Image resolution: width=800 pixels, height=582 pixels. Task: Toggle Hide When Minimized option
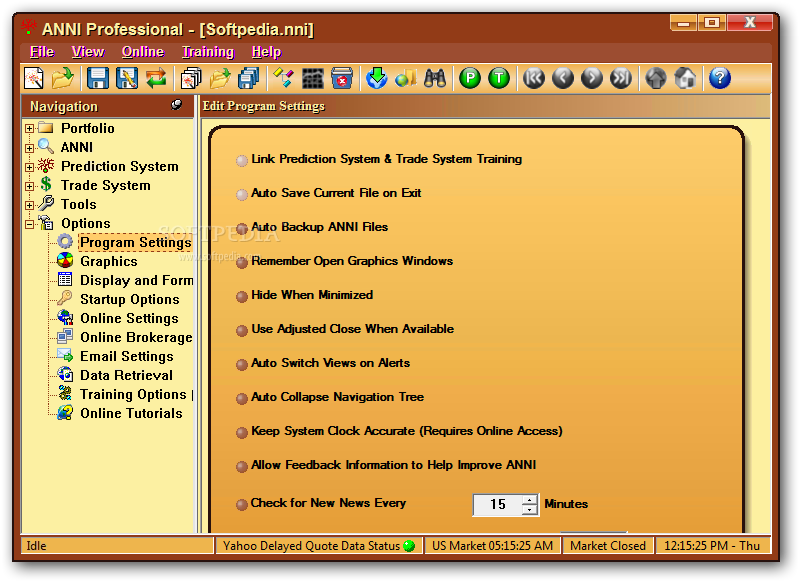pos(242,296)
